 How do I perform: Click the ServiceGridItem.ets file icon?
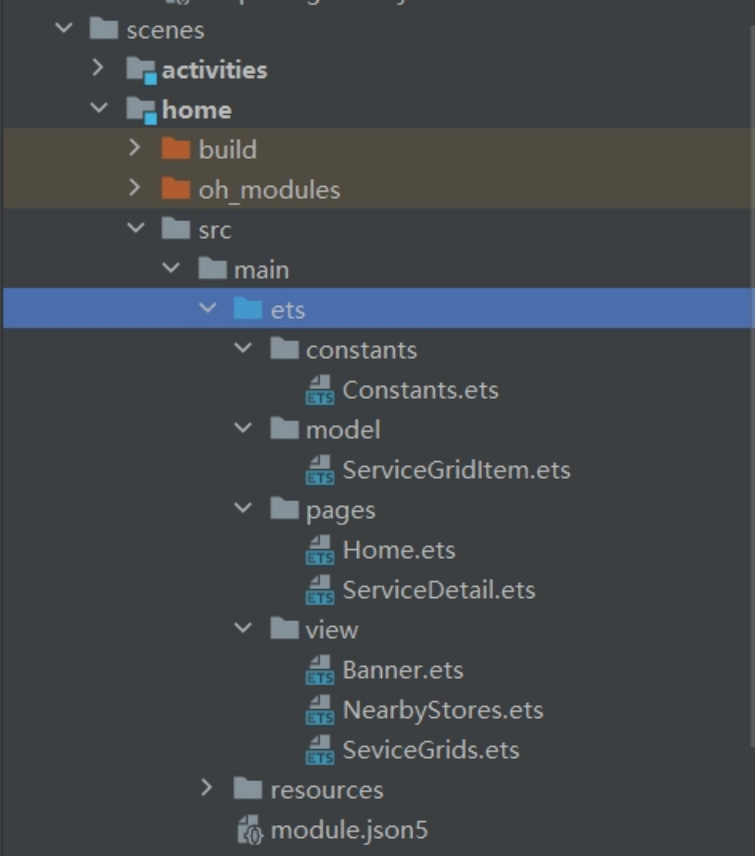(x=320, y=470)
